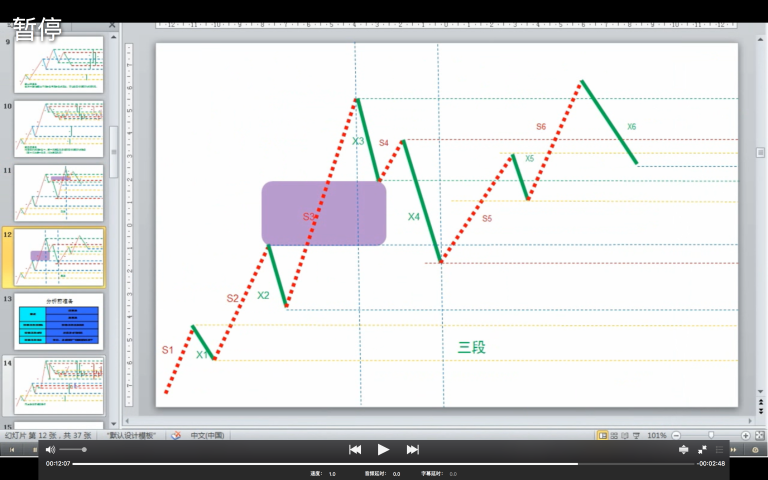This screenshot has height=480, width=768.
Task: Click the play button in video player
Action: pyautogui.click(x=383, y=450)
